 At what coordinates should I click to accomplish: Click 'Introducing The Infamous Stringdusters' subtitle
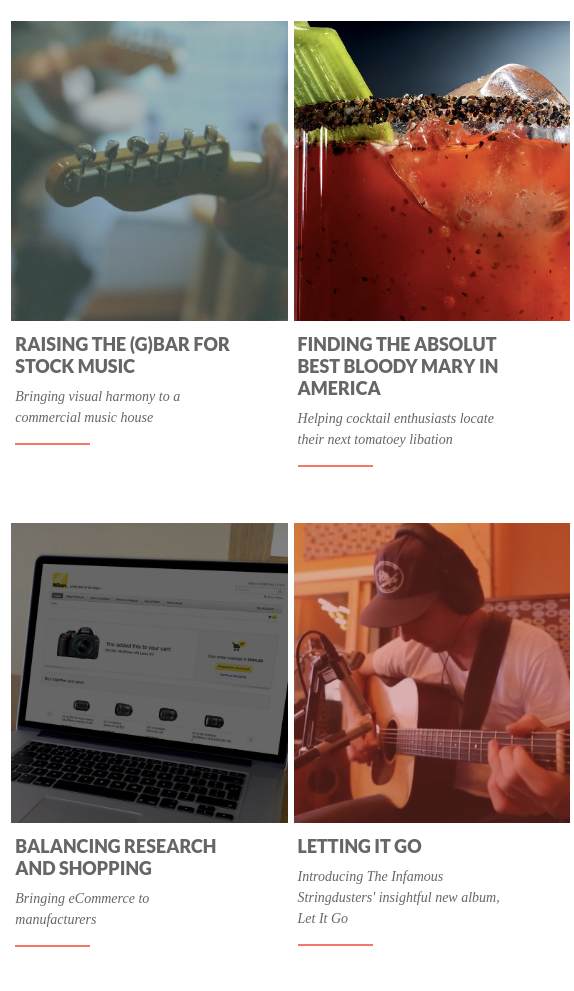[x=399, y=897]
